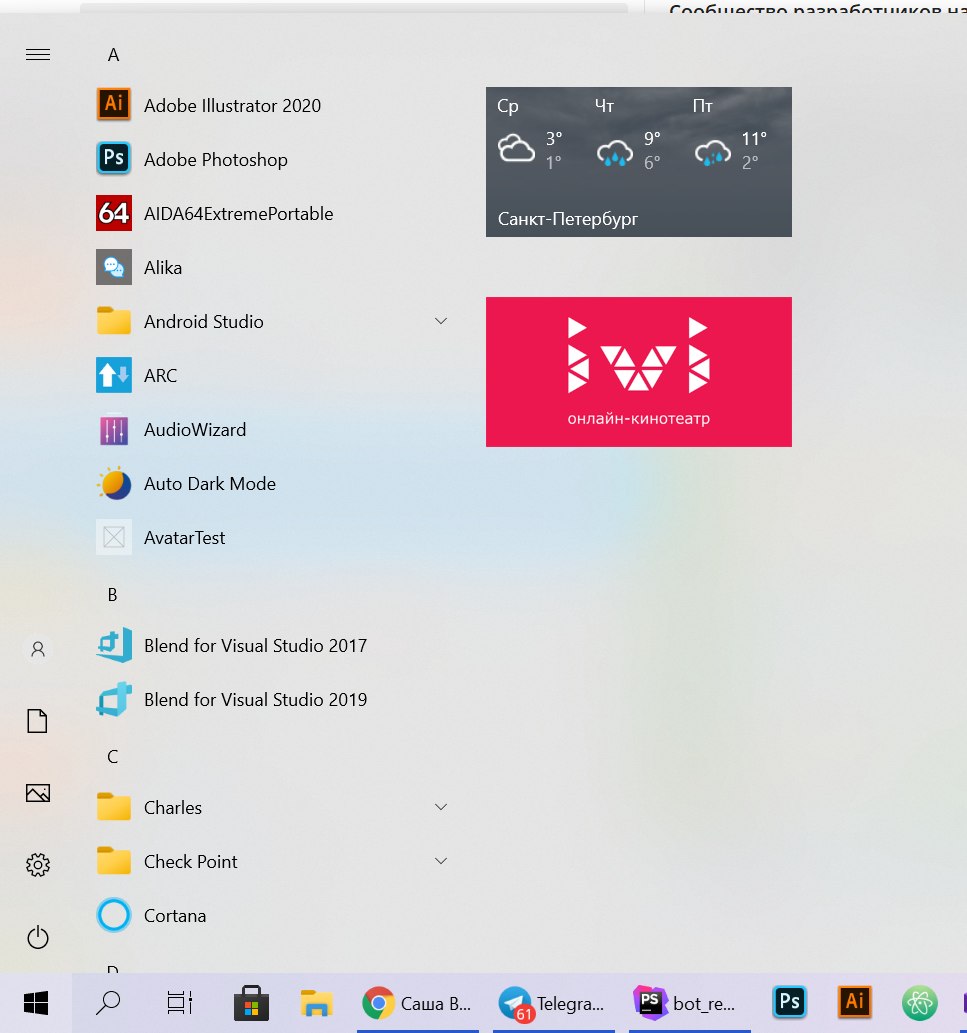Jump to letter C section header

[x=113, y=757]
